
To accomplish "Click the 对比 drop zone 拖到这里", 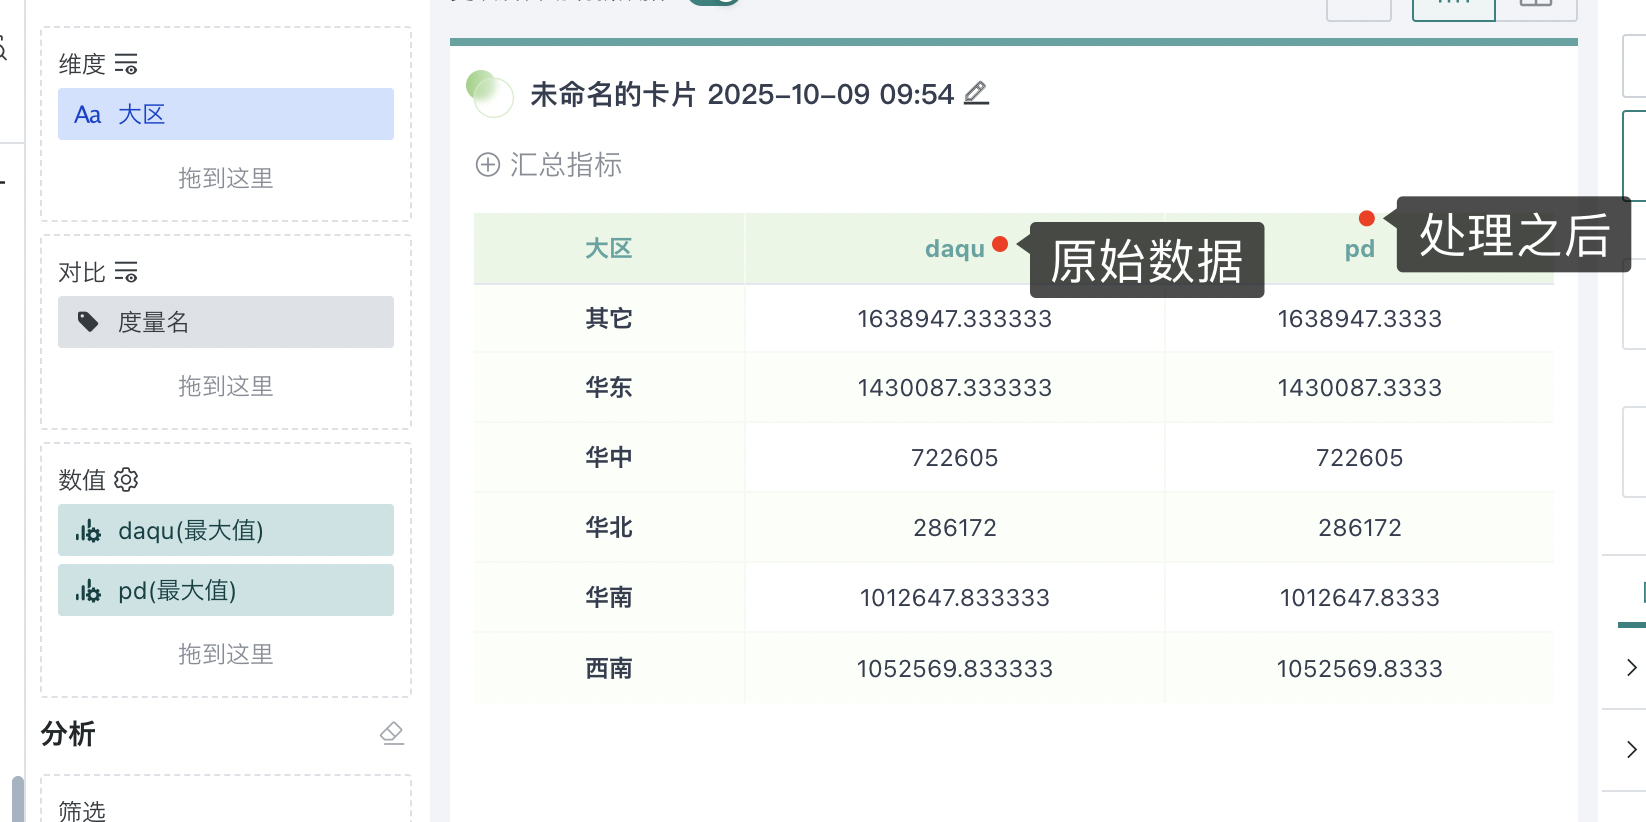I will pos(226,386).
